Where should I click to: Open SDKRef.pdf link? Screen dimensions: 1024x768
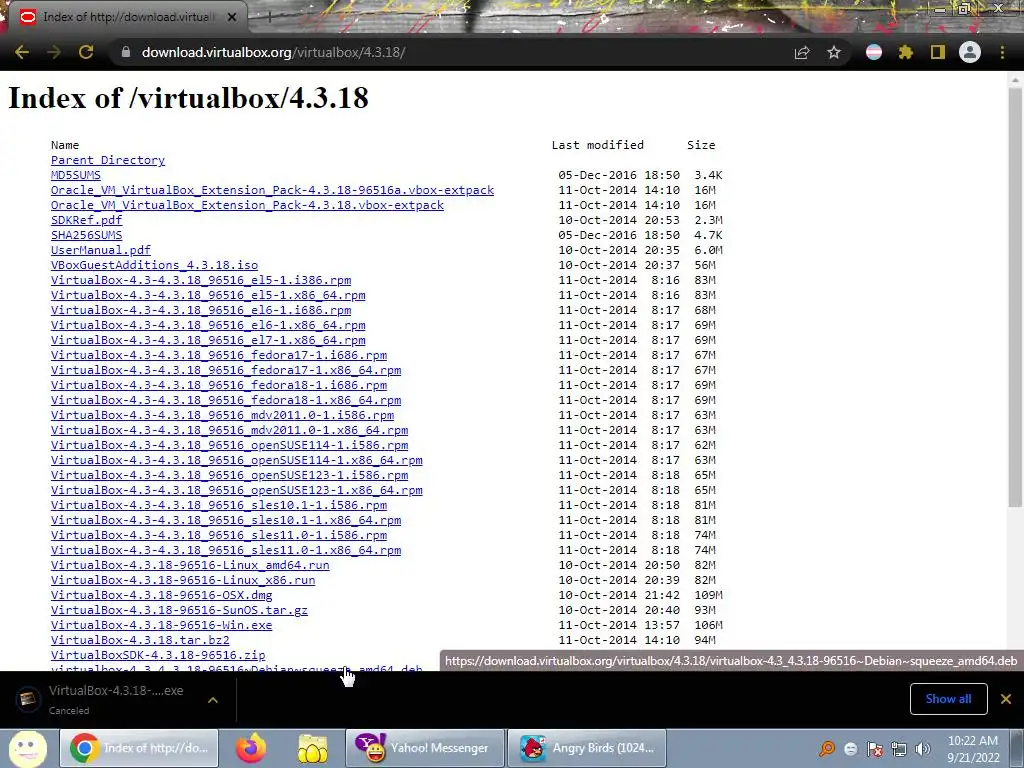coord(86,220)
